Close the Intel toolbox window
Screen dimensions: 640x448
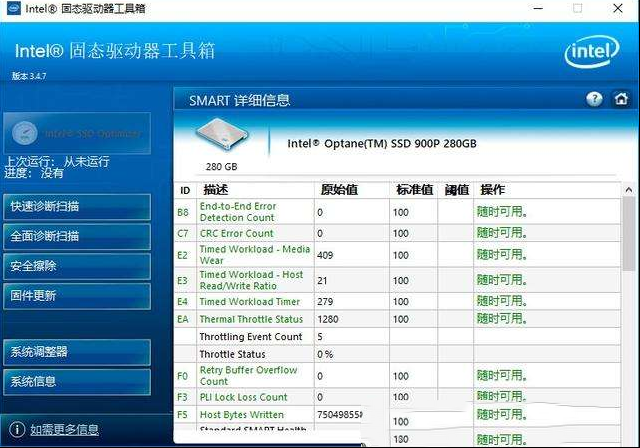point(618,8)
